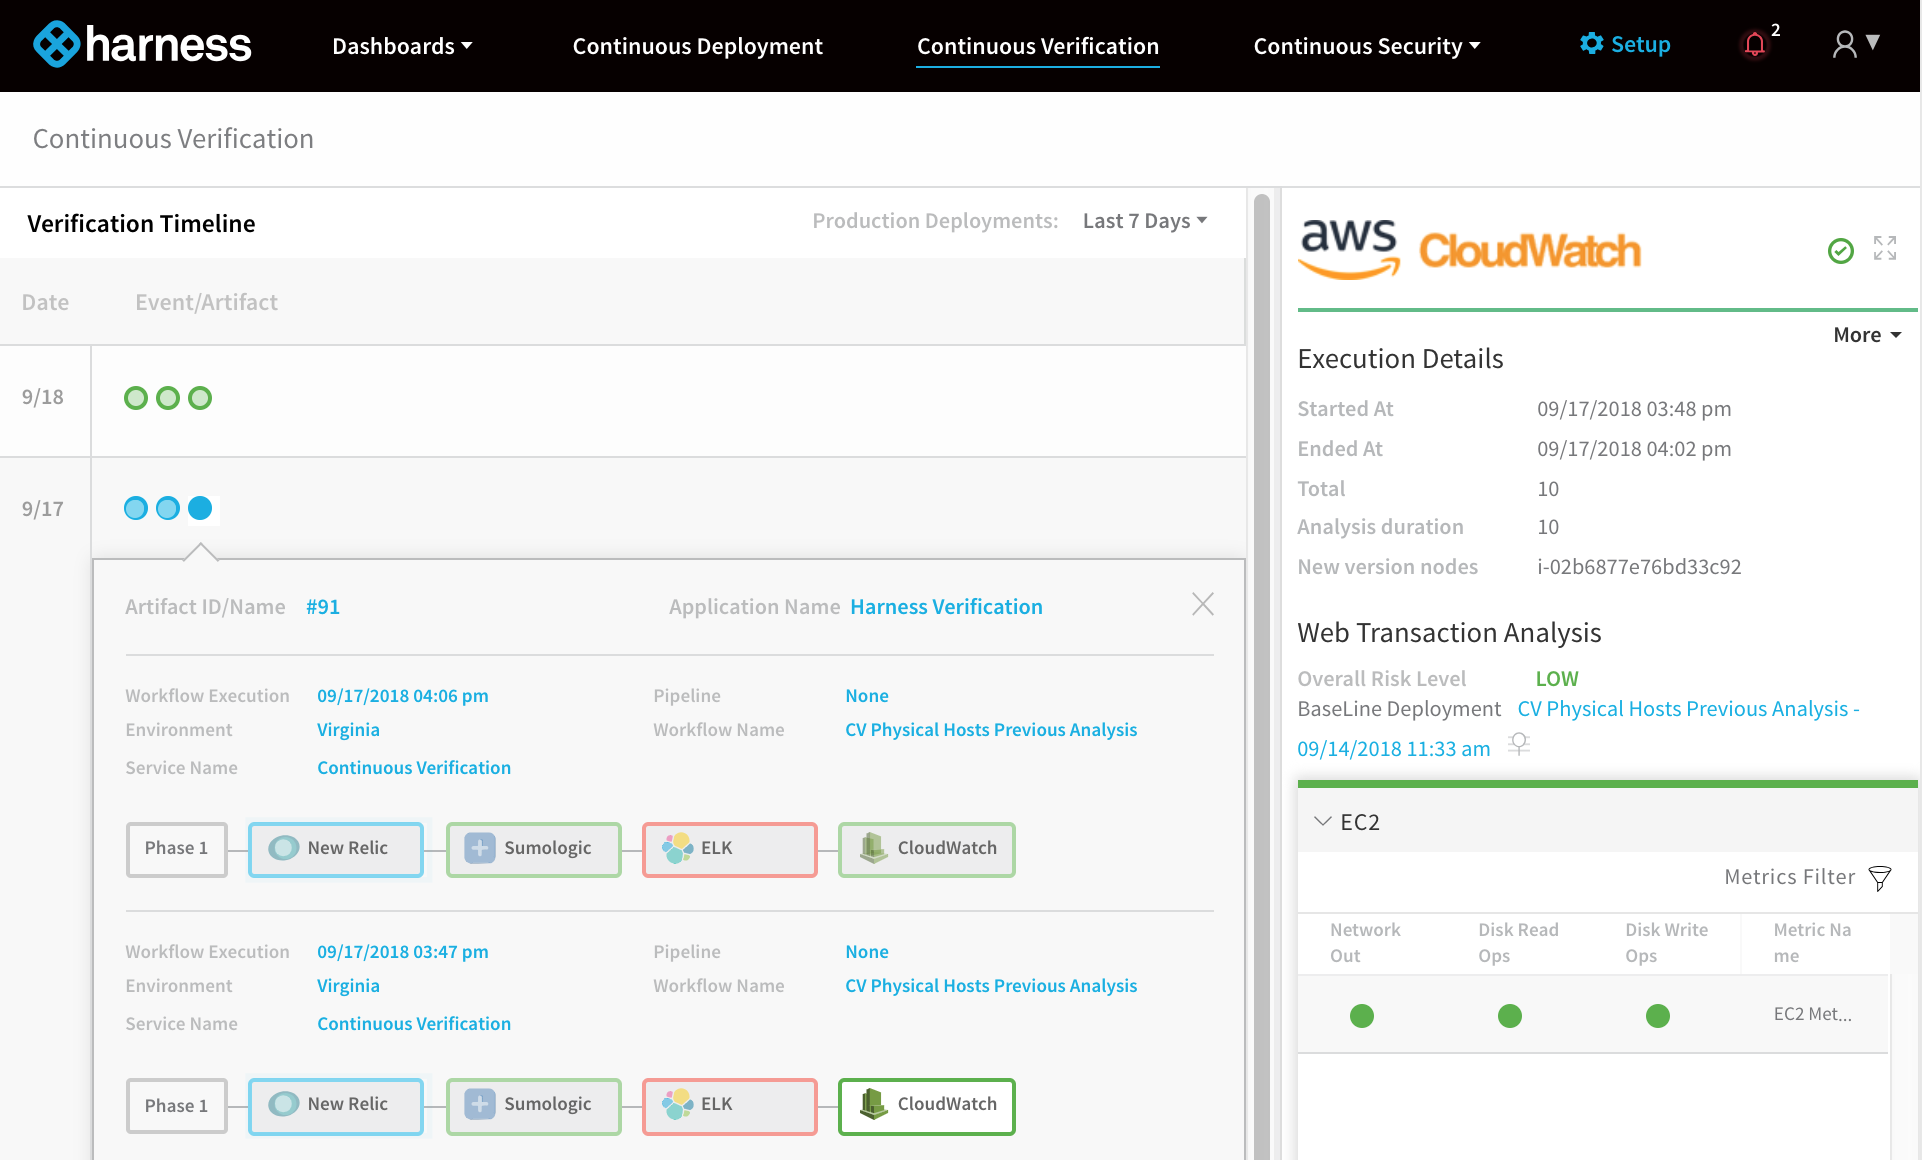Select second 9/18 deployment circle
Viewport: 1922px width, 1160px height.
pos(168,398)
